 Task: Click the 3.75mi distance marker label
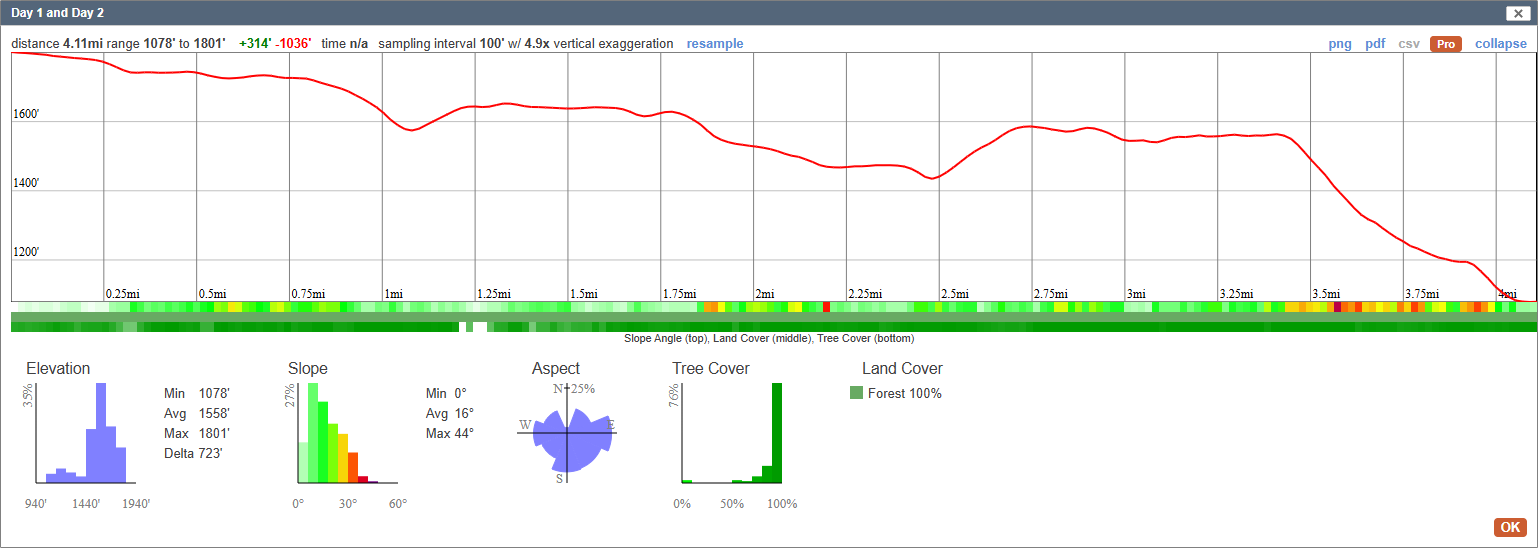point(1422,294)
